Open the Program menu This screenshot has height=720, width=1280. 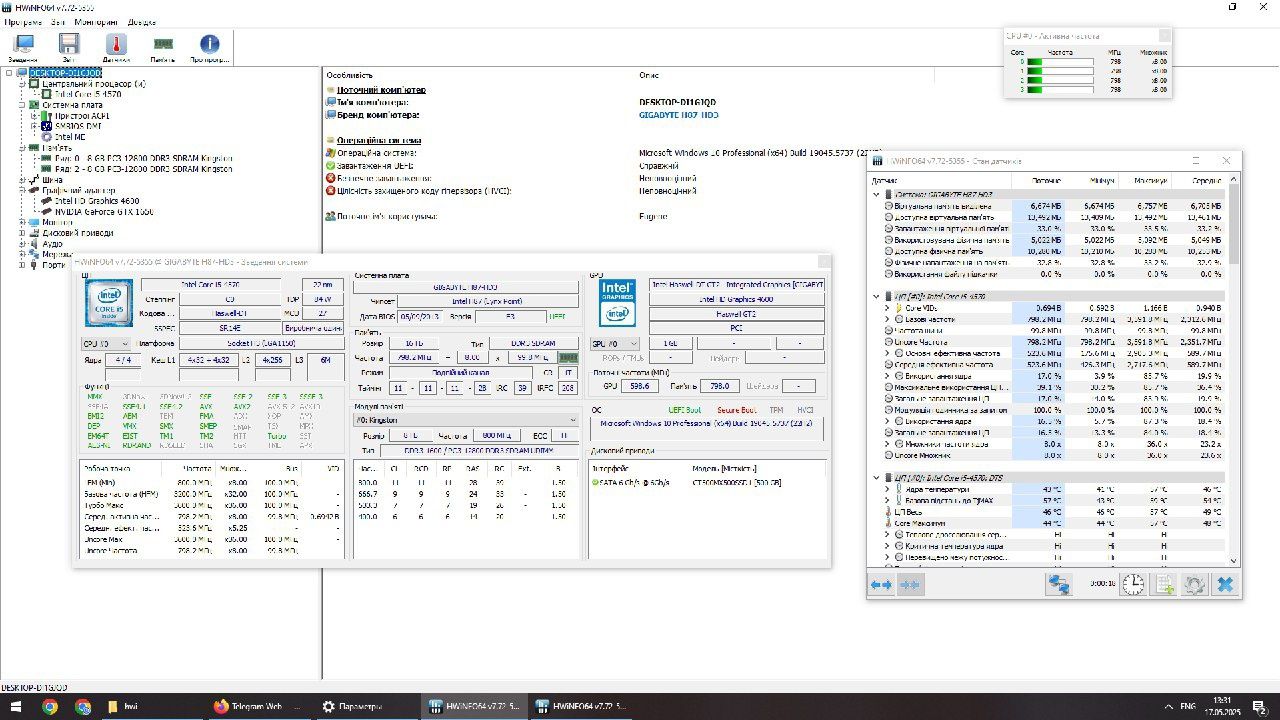tap(22, 21)
